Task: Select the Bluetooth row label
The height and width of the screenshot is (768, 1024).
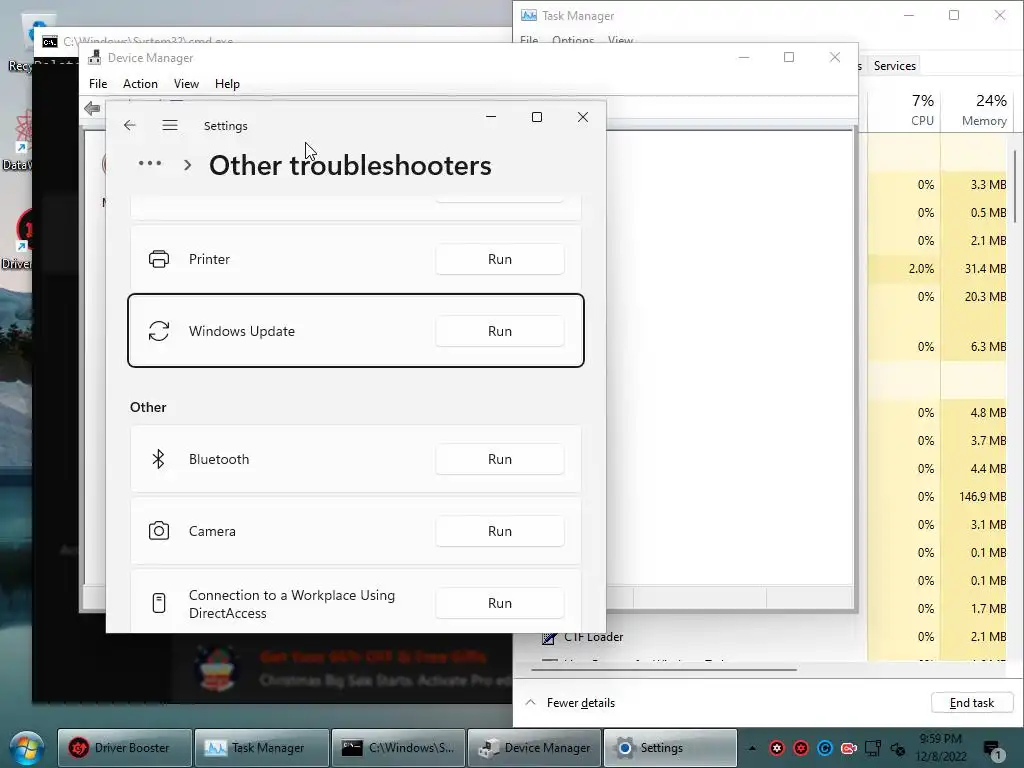Action: click(x=219, y=459)
